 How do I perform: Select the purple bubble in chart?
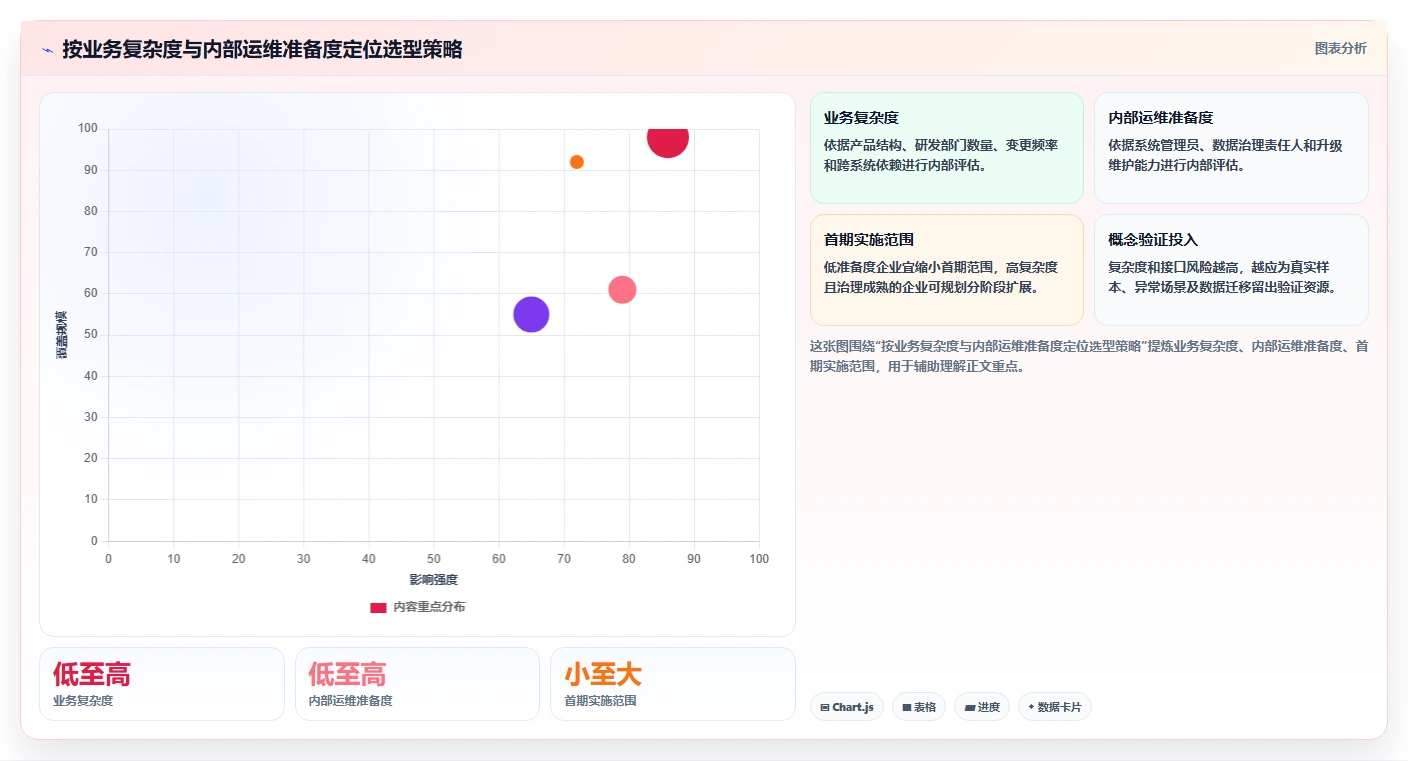pyautogui.click(x=531, y=314)
